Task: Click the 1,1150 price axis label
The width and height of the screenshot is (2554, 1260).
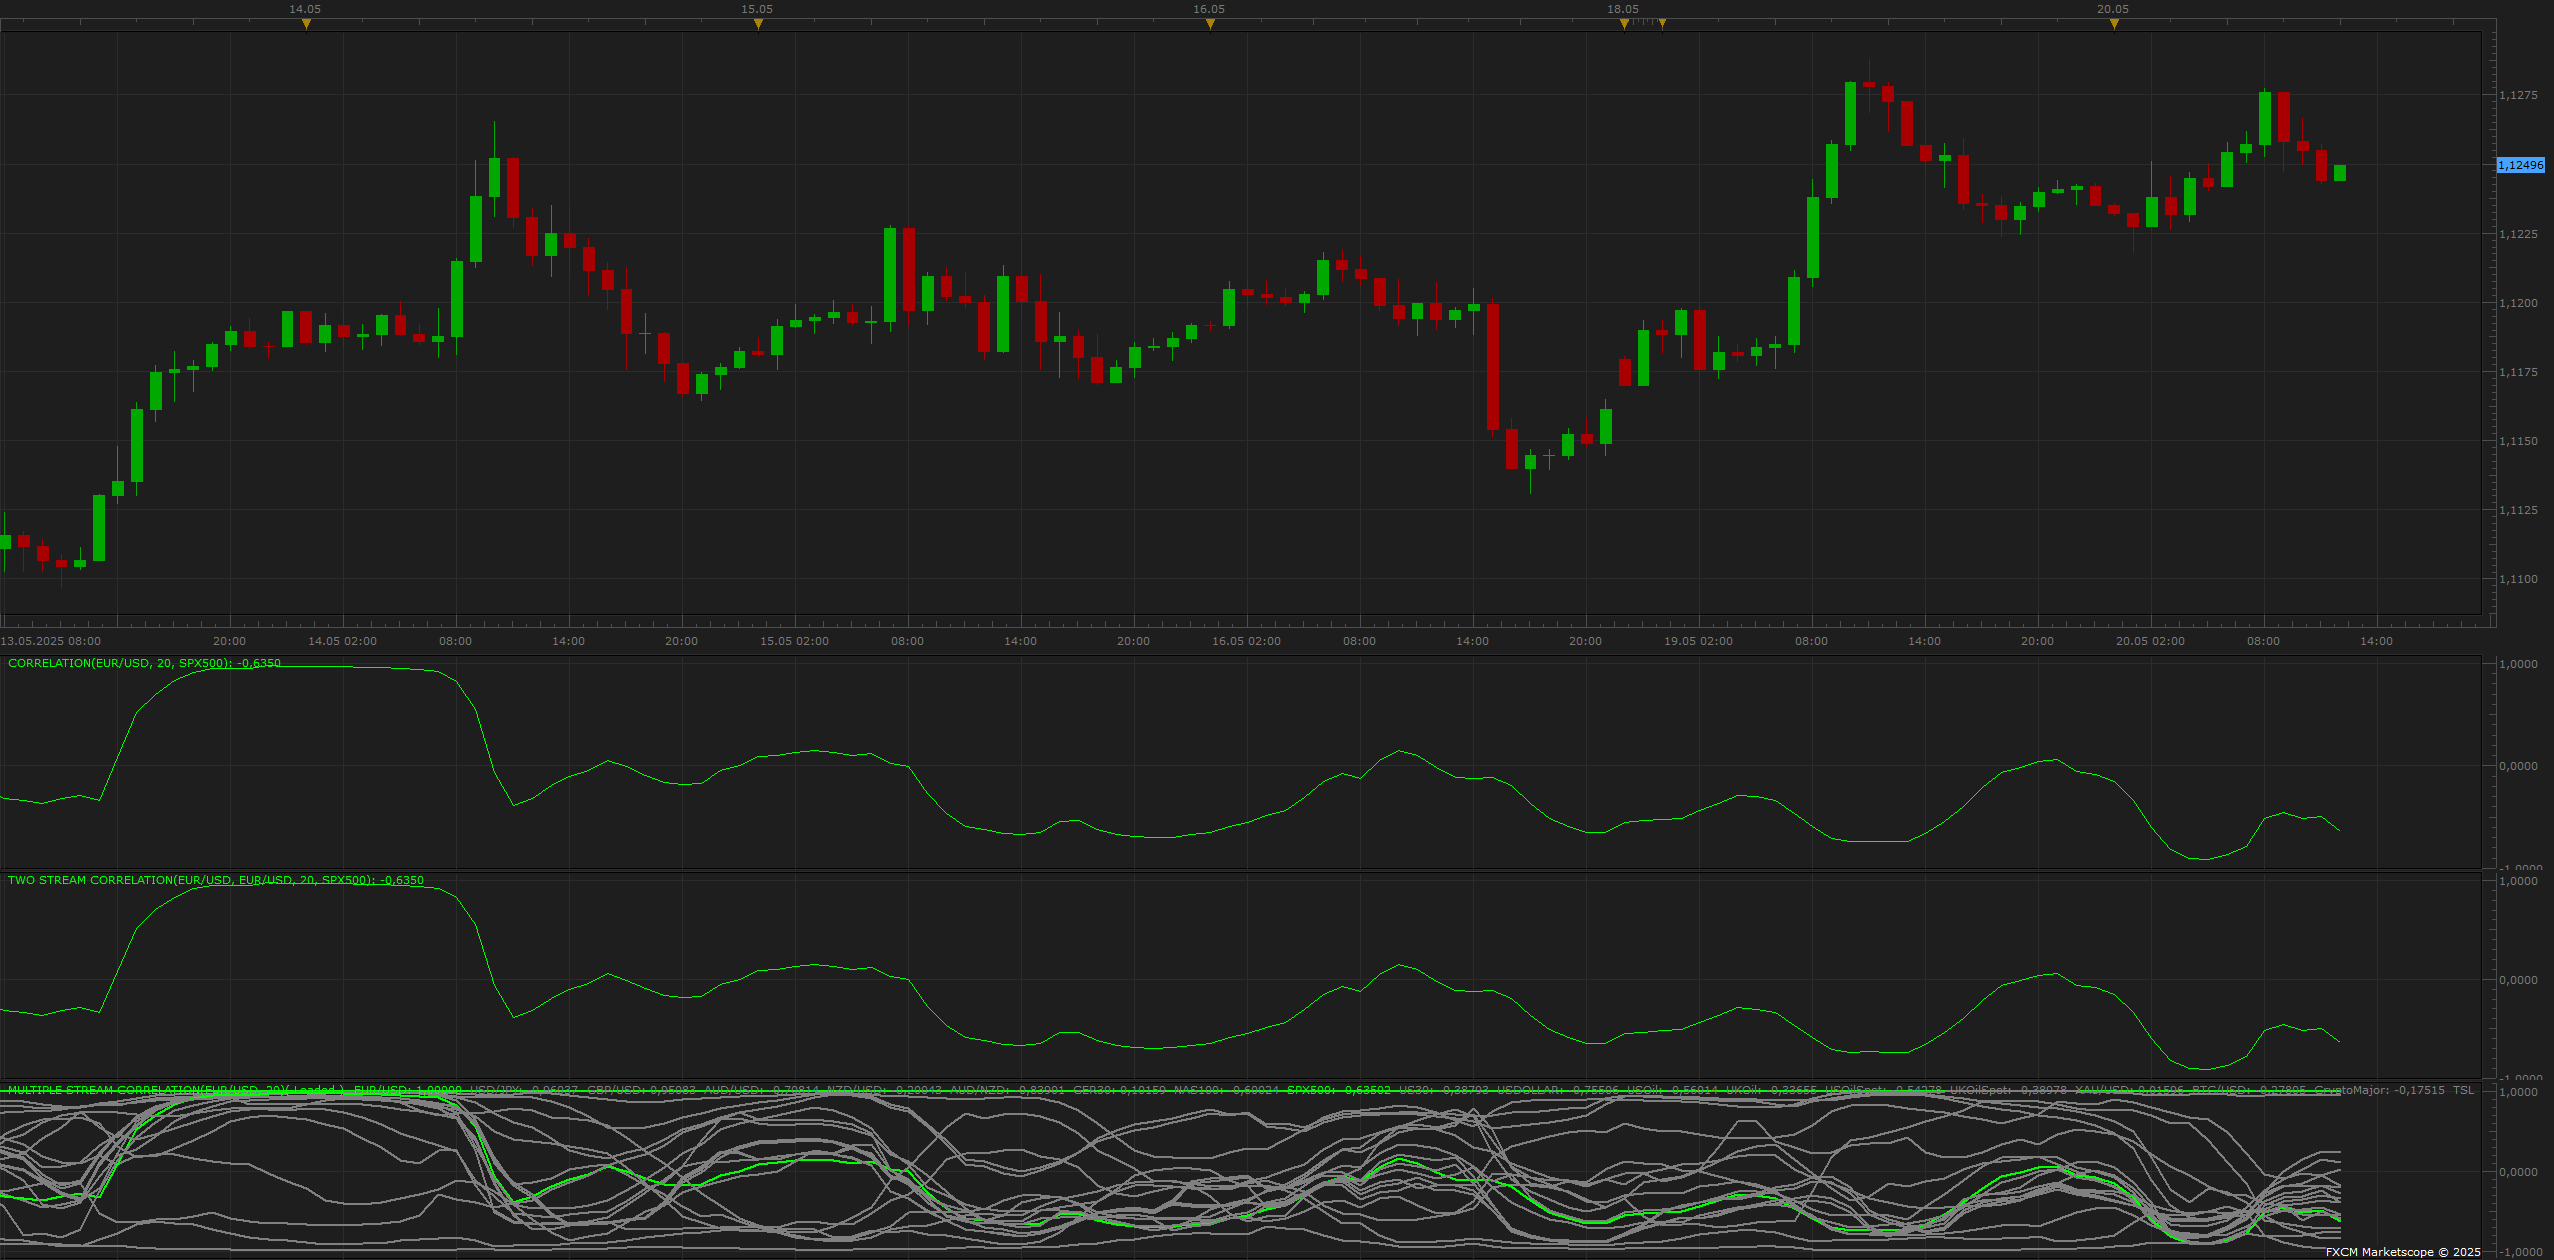Action: [x=2518, y=441]
